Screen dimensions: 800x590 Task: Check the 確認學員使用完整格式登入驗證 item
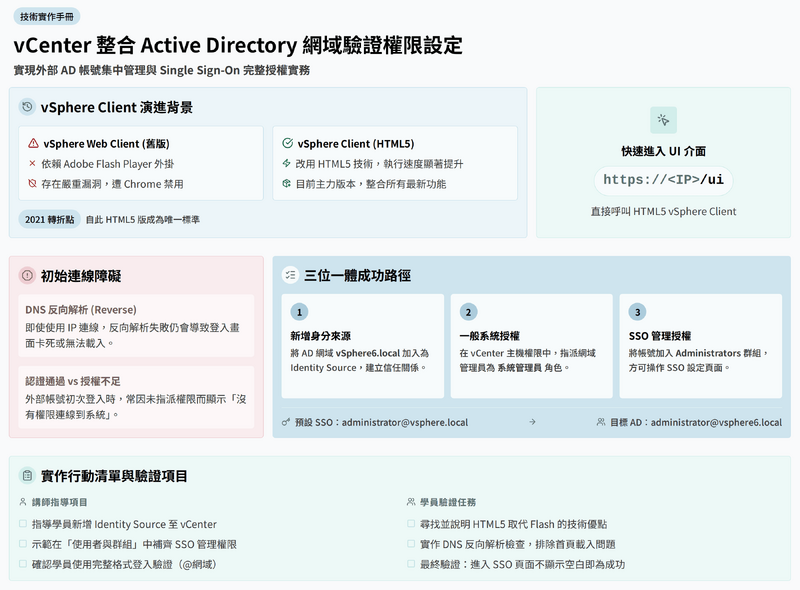coord(24,564)
